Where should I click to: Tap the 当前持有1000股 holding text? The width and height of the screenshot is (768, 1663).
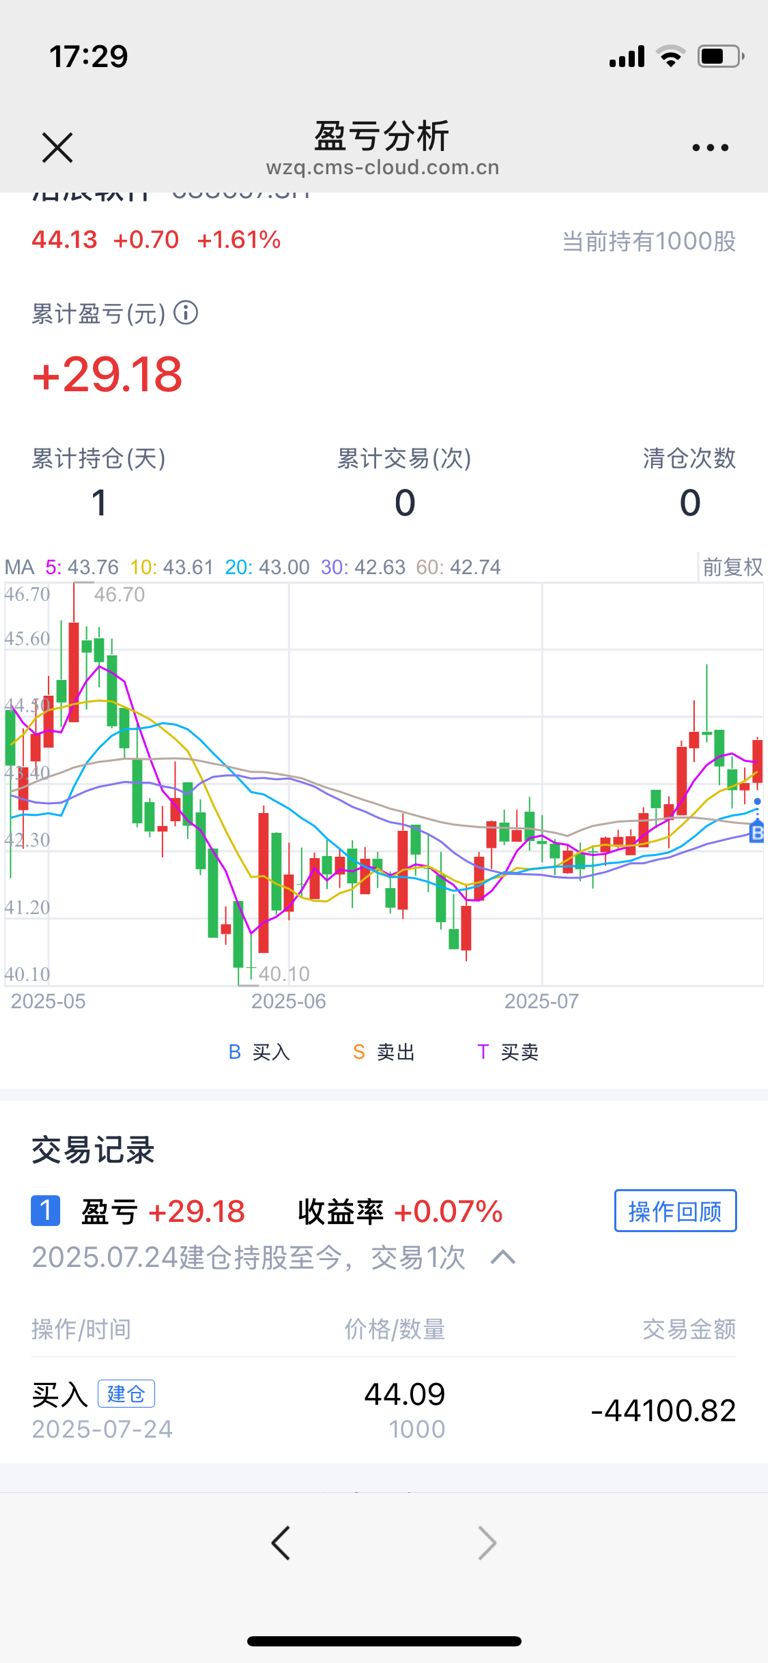(648, 241)
